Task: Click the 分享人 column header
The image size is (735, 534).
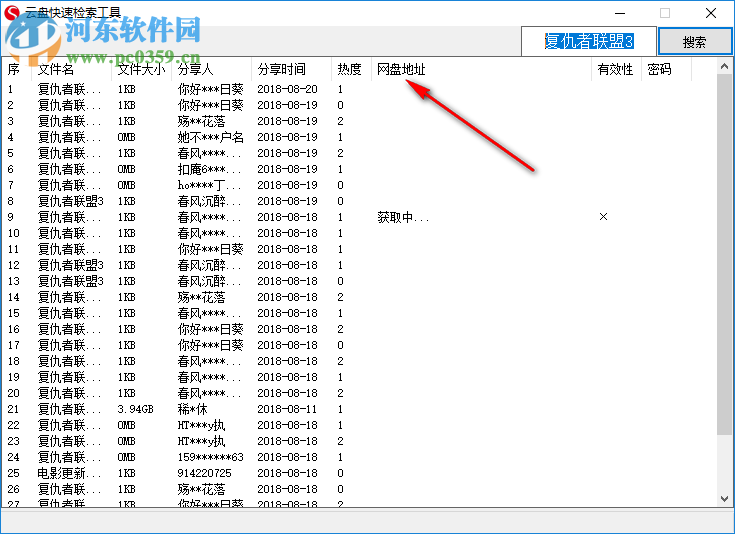Action: [x=211, y=69]
